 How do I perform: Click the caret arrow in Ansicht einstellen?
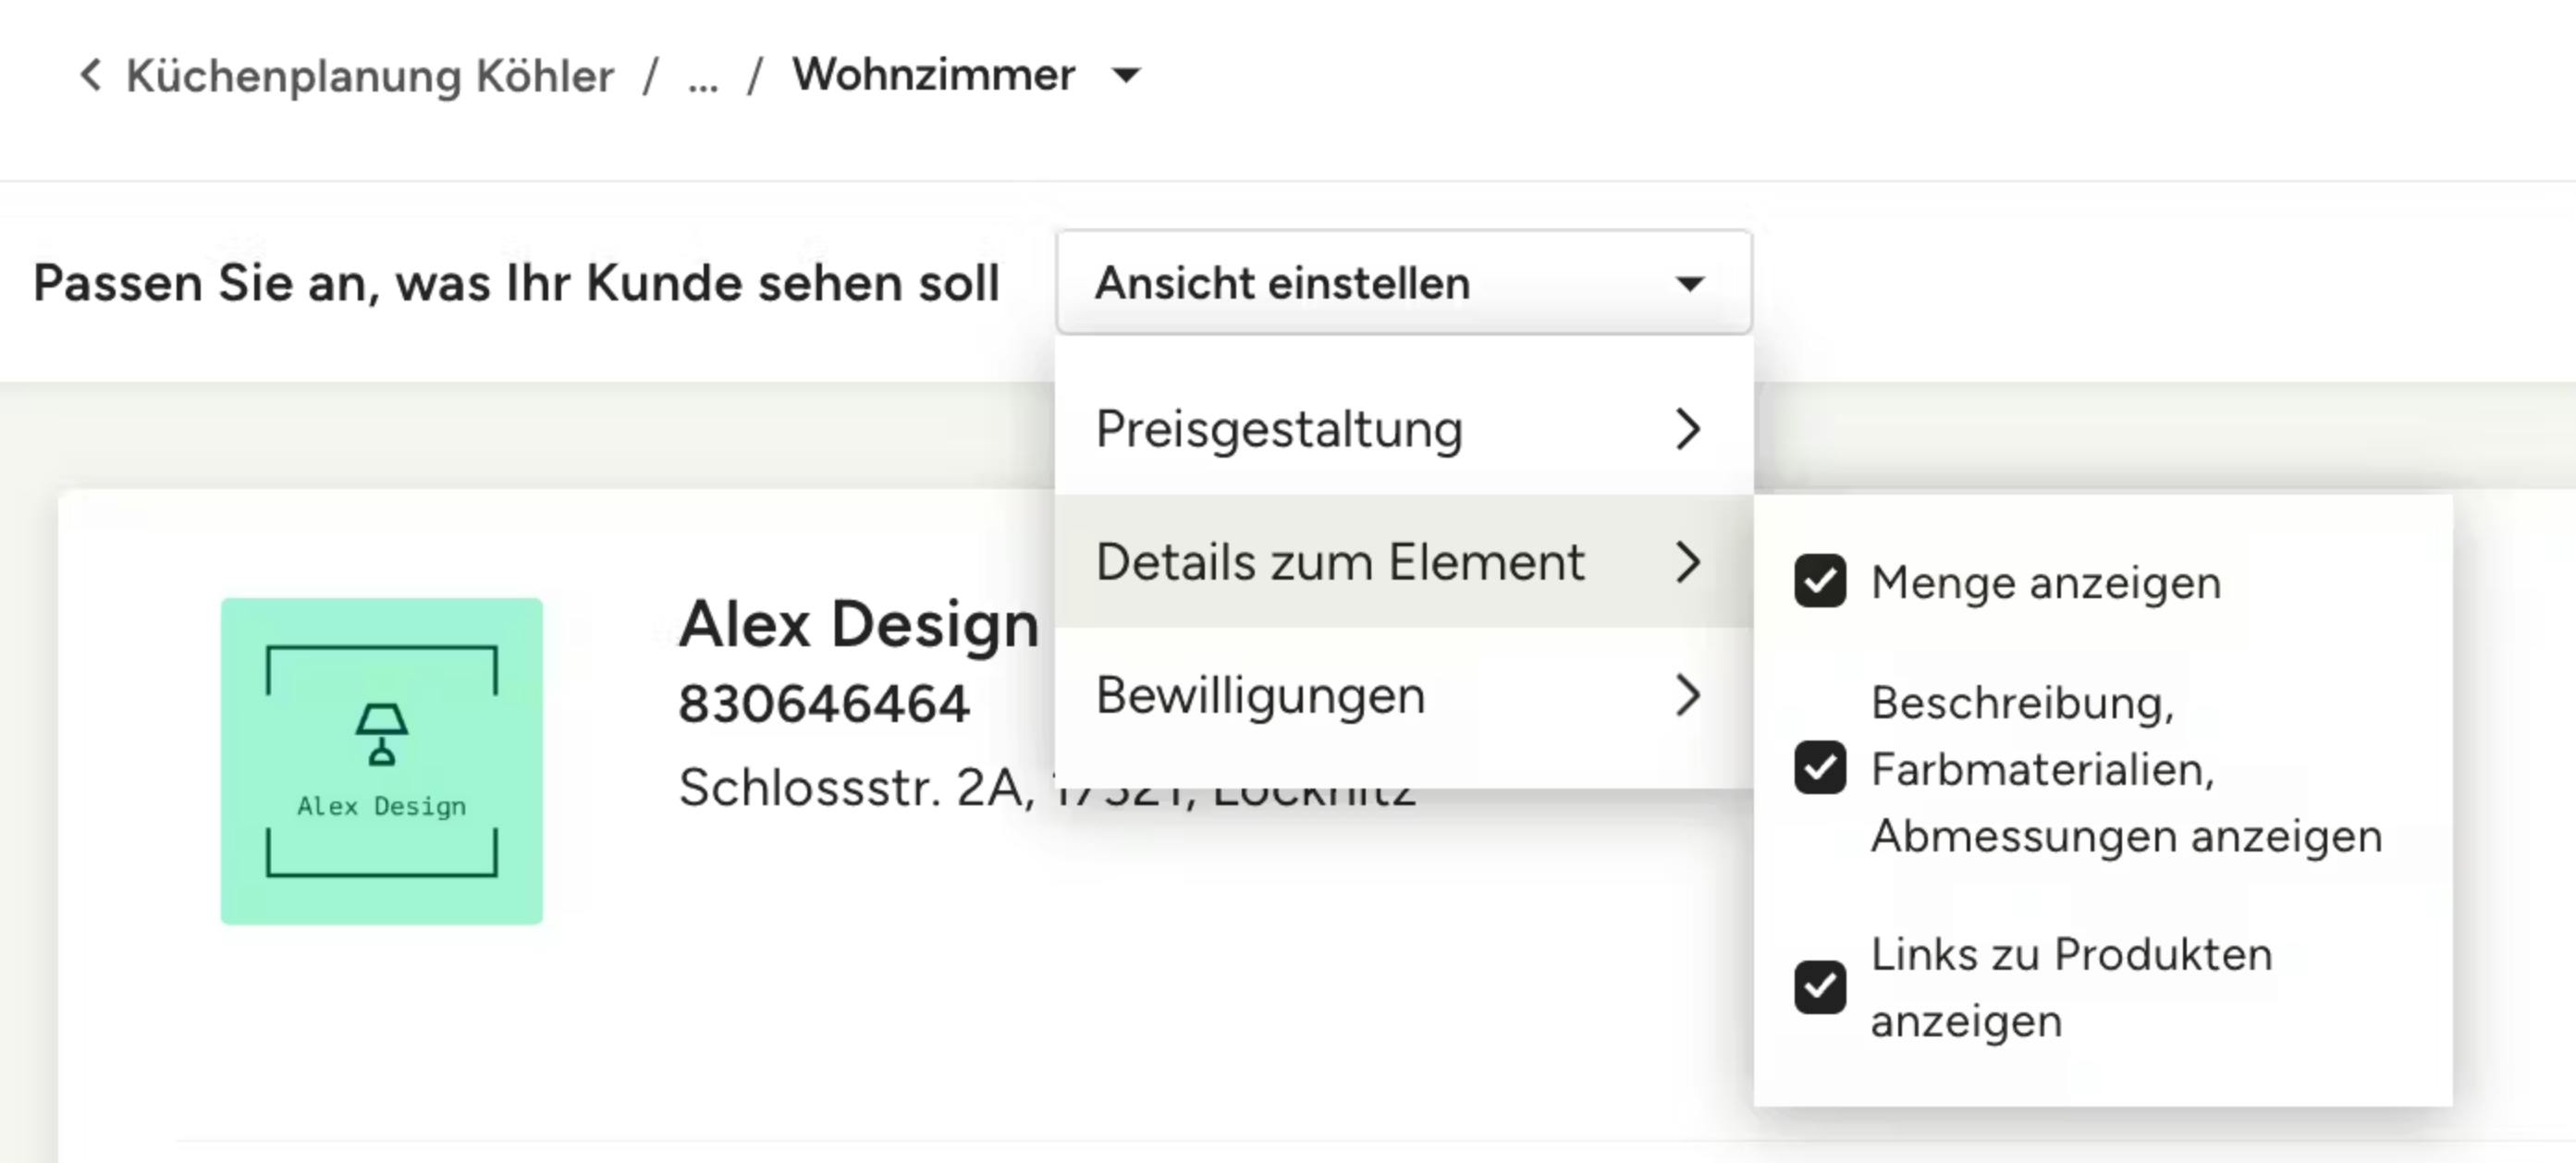tap(1689, 284)
